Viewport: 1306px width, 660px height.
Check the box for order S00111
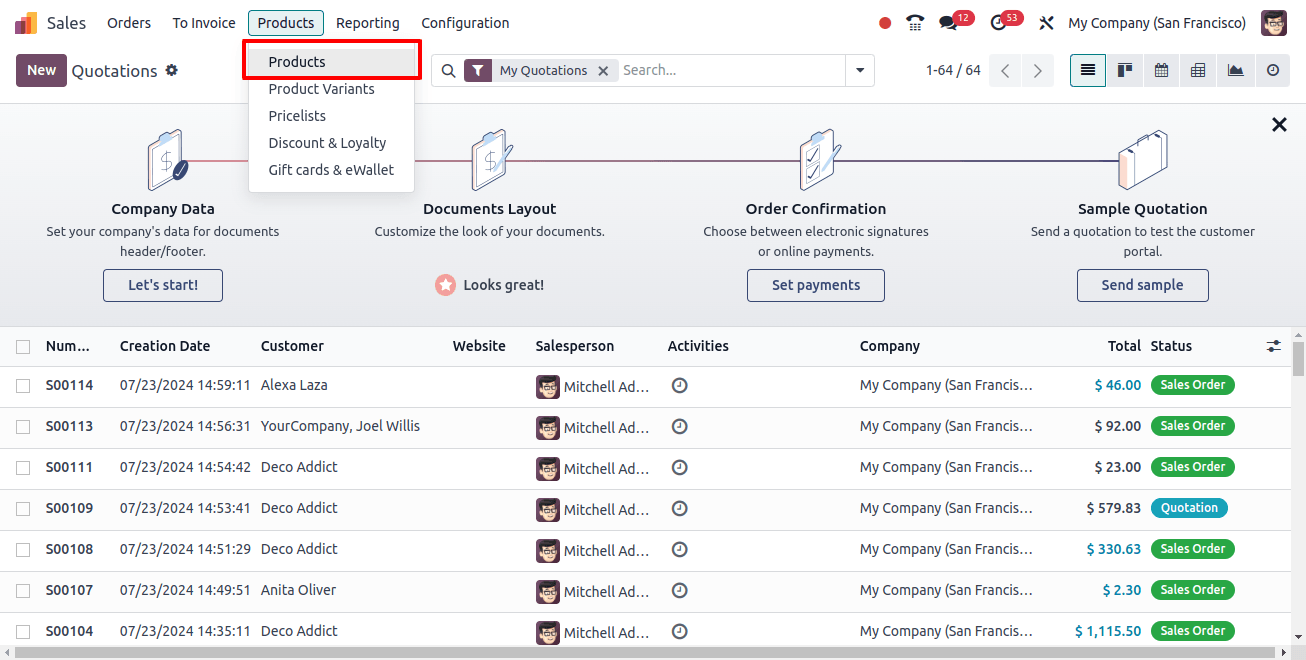[23, 468]
